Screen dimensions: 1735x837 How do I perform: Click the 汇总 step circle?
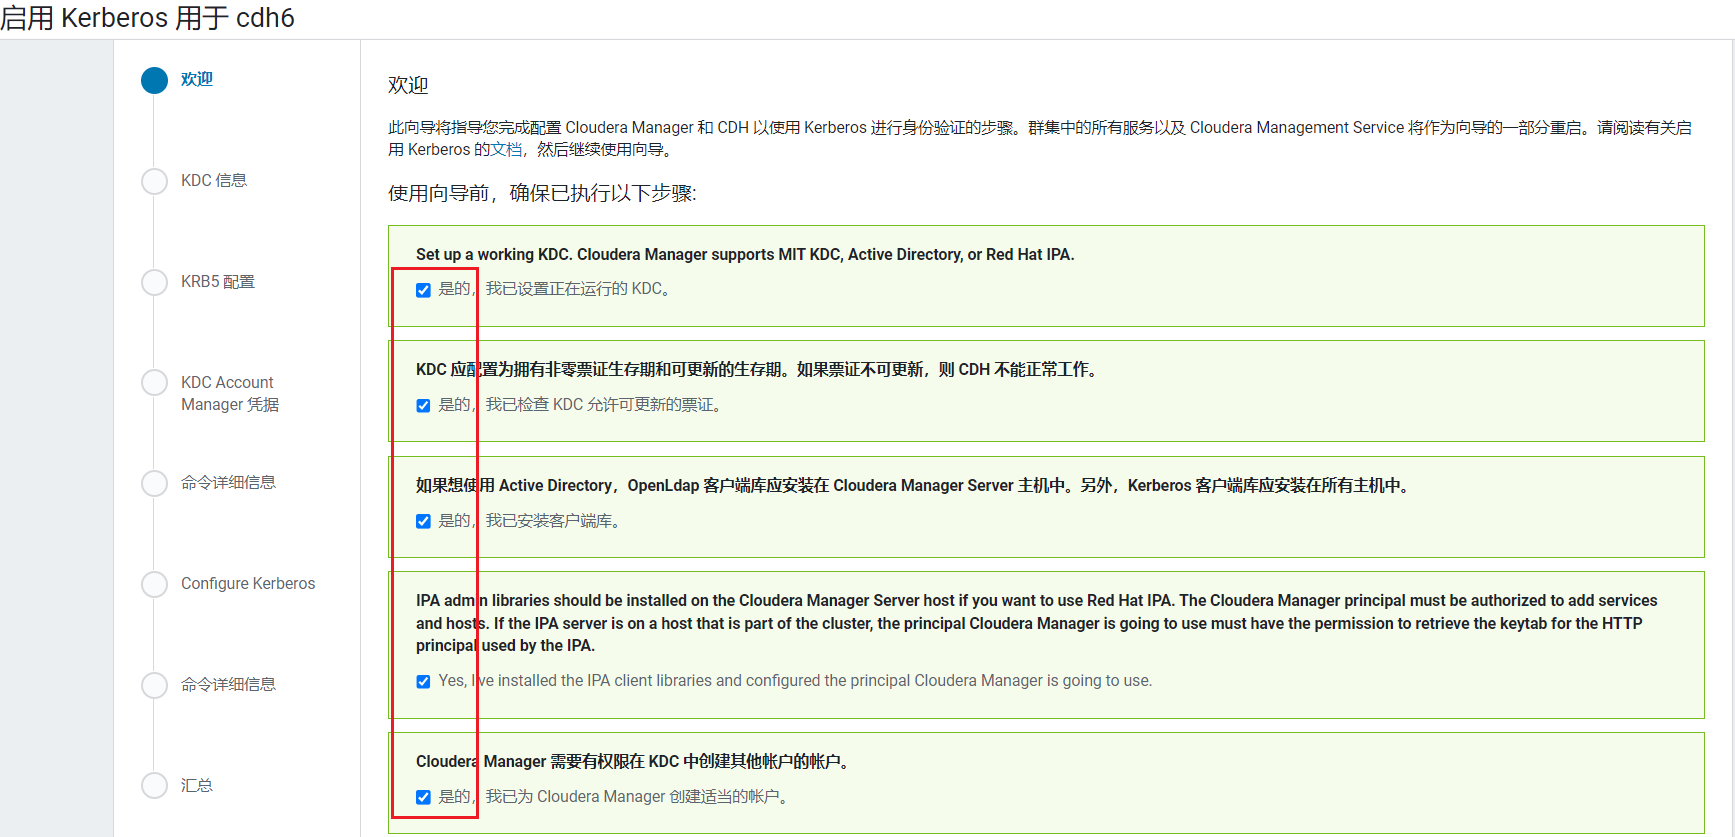[x=154, y=785]
